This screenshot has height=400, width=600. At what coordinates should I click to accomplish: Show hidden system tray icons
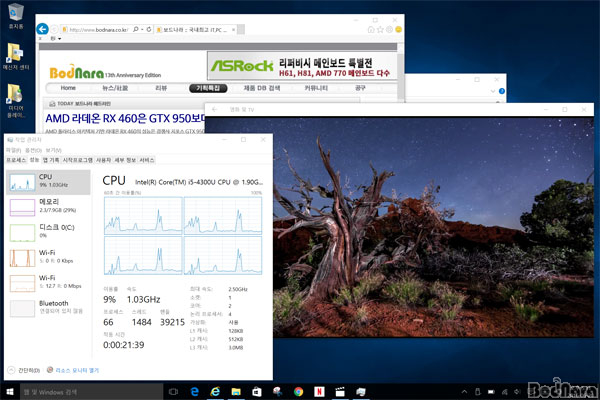tap(464, 392)
